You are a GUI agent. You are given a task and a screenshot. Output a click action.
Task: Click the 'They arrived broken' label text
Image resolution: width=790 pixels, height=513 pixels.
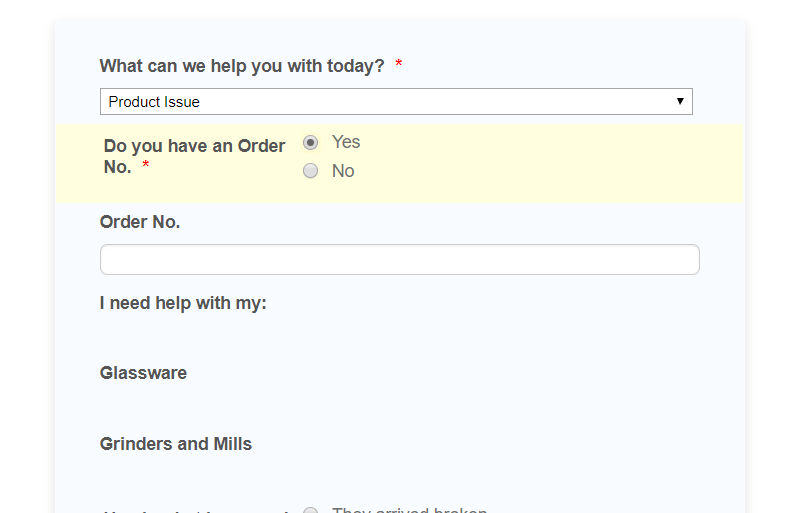[409, 510]
